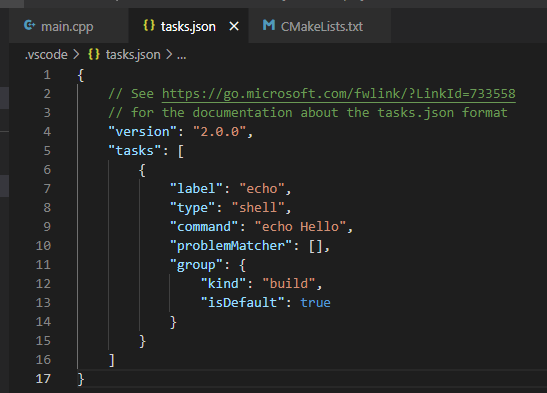Image resolution: width=547 pixels, height=393 pixels.
Task: Click the empty array brackets after problemMatcher
Action: coord(316,246)
